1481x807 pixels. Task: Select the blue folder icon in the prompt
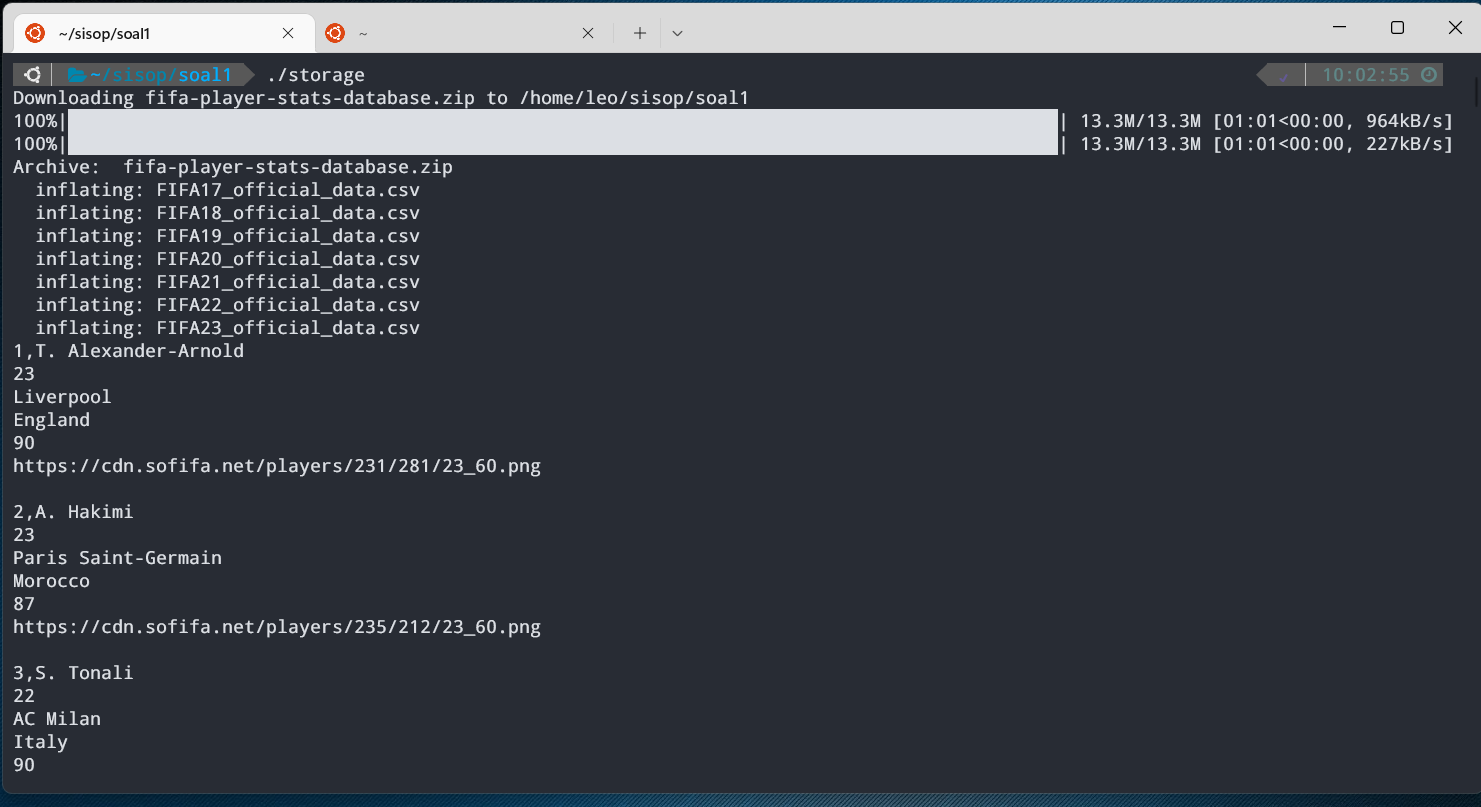pyautogui.click(x=75, y=74)
